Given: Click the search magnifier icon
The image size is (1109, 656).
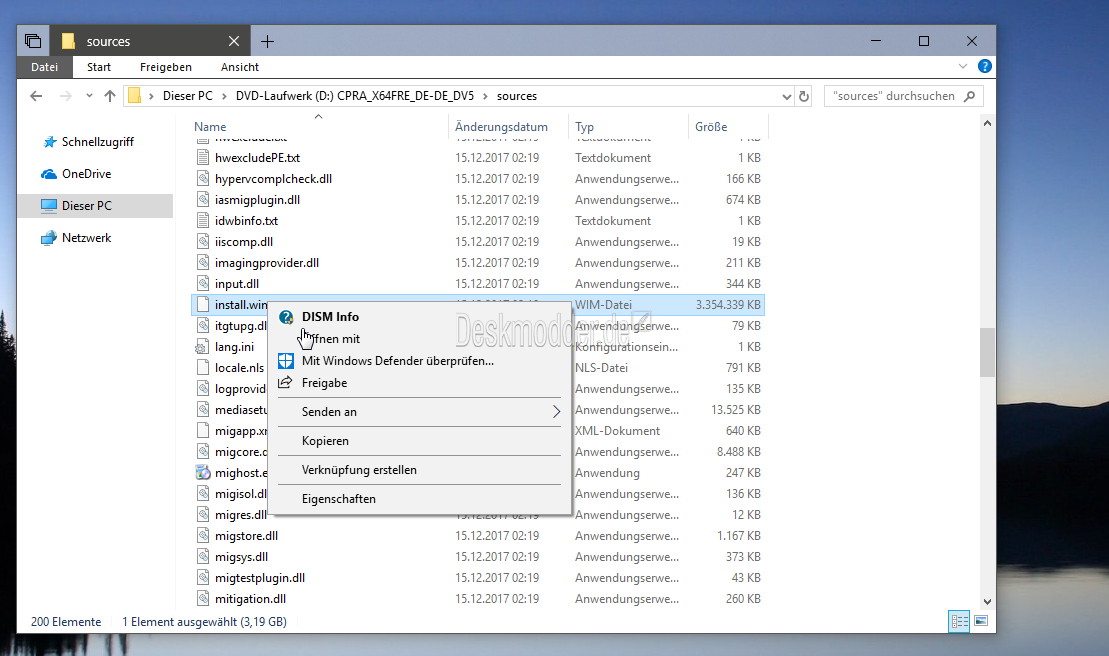Looking at the screenshot, I should (x=970, y=96).
